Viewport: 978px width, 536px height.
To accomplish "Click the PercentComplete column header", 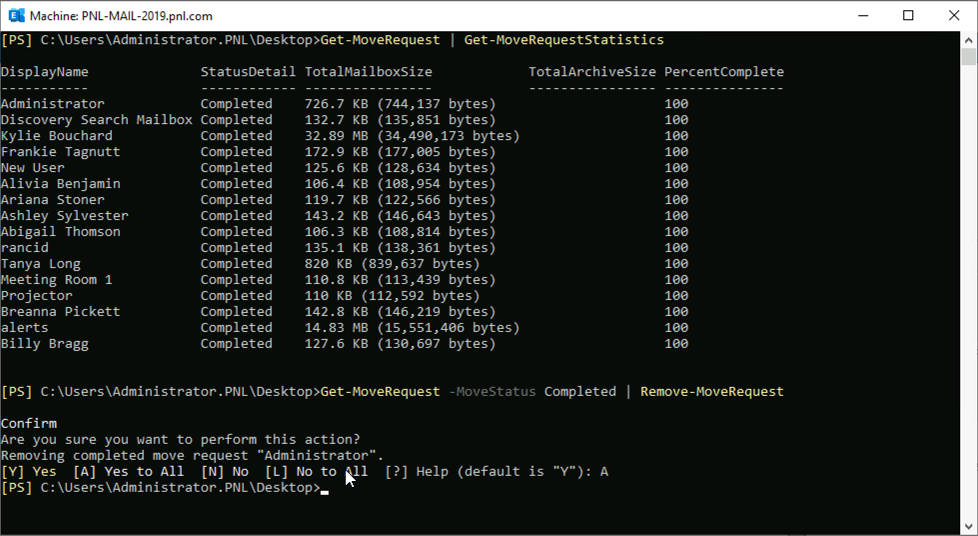I will (724, 72).
